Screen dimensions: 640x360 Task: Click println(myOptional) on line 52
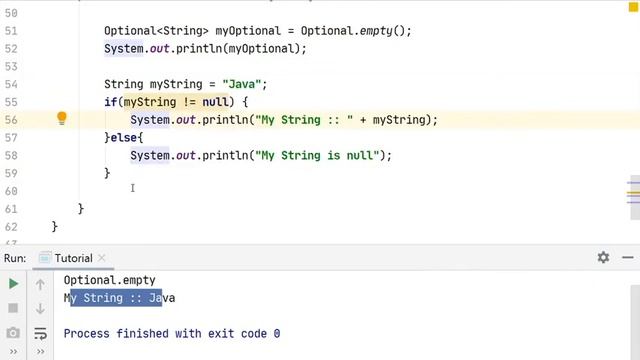click(x=238, y=49)
